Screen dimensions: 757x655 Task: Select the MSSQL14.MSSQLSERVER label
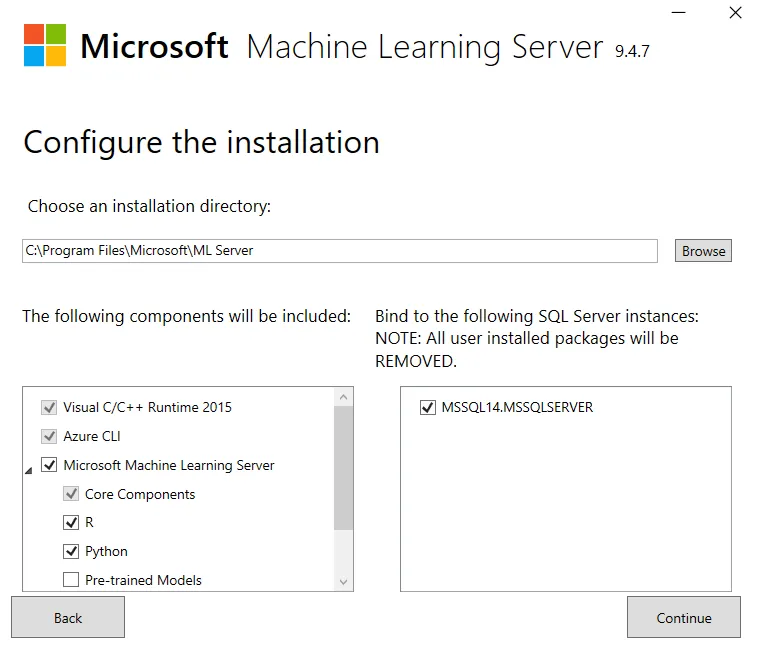[x=517, y=407]
